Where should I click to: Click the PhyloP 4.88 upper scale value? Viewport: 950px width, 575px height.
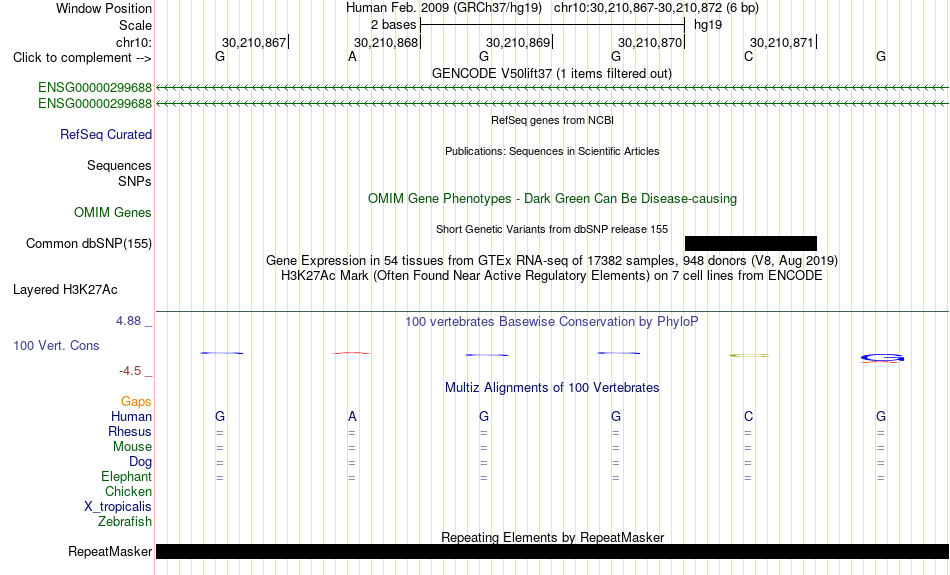(128, 321)
